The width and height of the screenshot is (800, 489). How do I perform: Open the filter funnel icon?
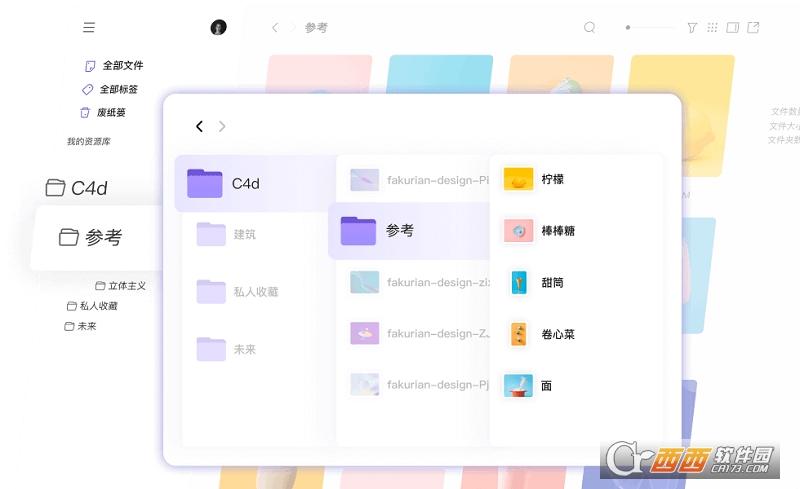pos(692,28)
